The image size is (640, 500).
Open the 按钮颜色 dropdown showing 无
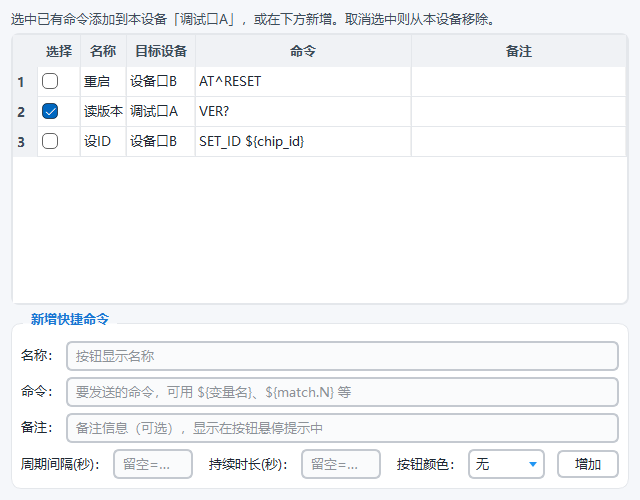[506, 464]
